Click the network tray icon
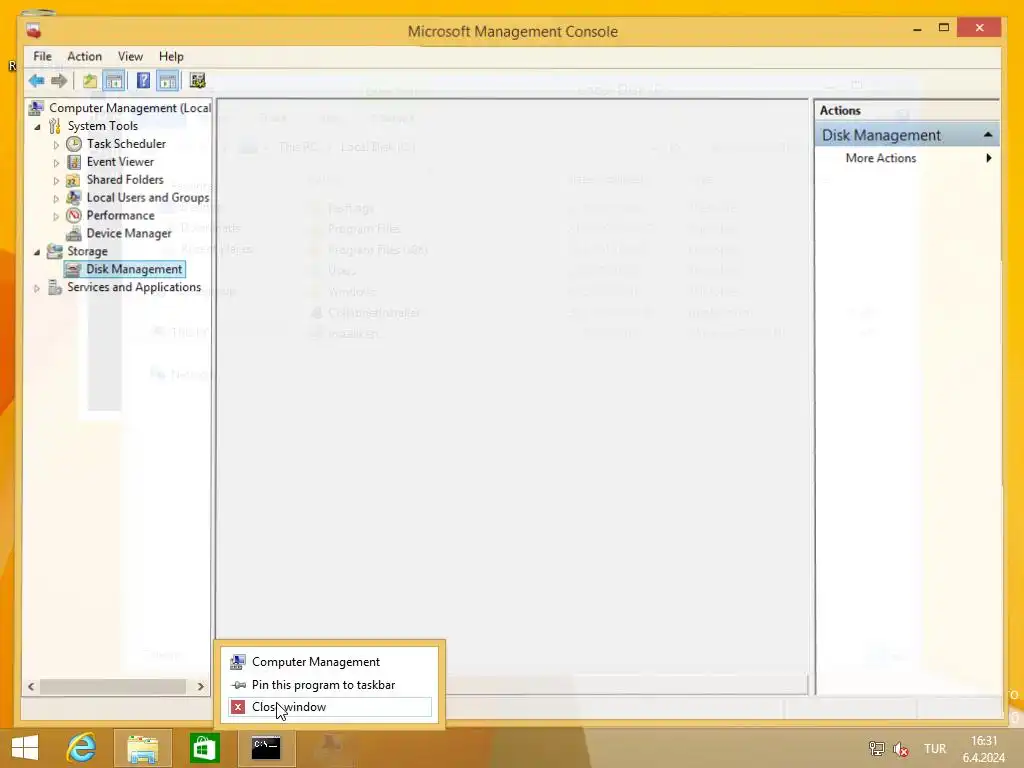The width and height of the screenshot is (1024, 768). [x=876, y=748]
